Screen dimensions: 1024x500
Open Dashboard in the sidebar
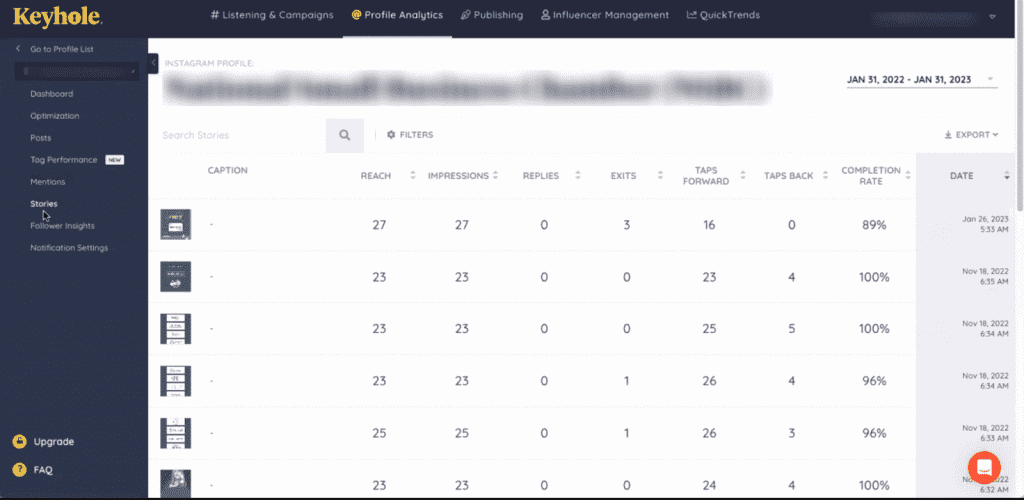[x=52, y=94]
